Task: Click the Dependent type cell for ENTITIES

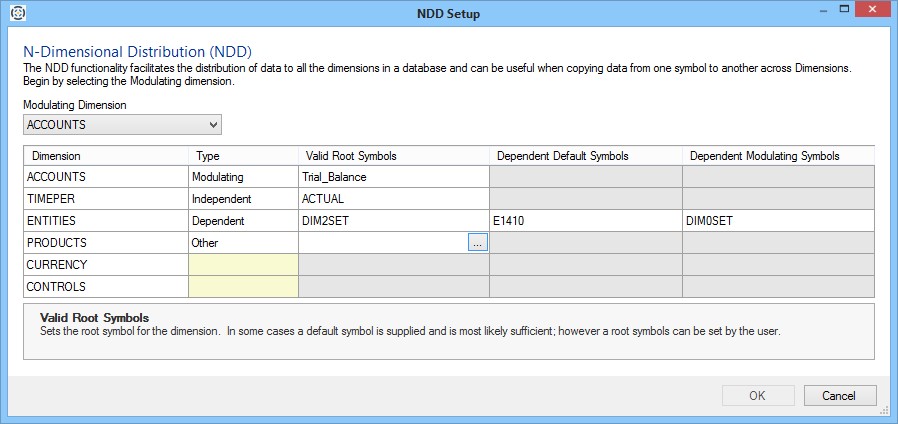Action: pos(243,221)
